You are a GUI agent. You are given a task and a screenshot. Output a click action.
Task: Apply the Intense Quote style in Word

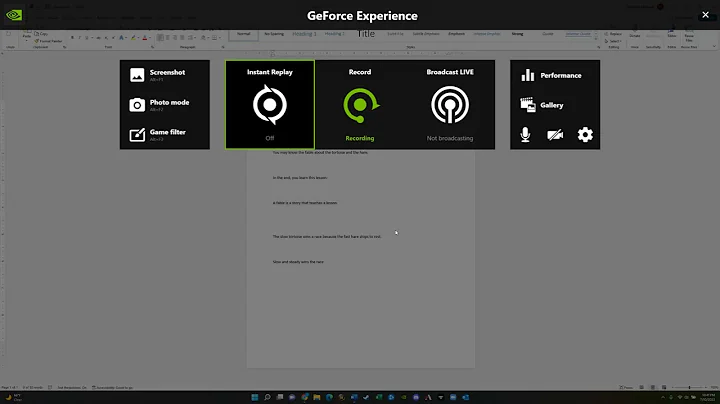point(578,34)
